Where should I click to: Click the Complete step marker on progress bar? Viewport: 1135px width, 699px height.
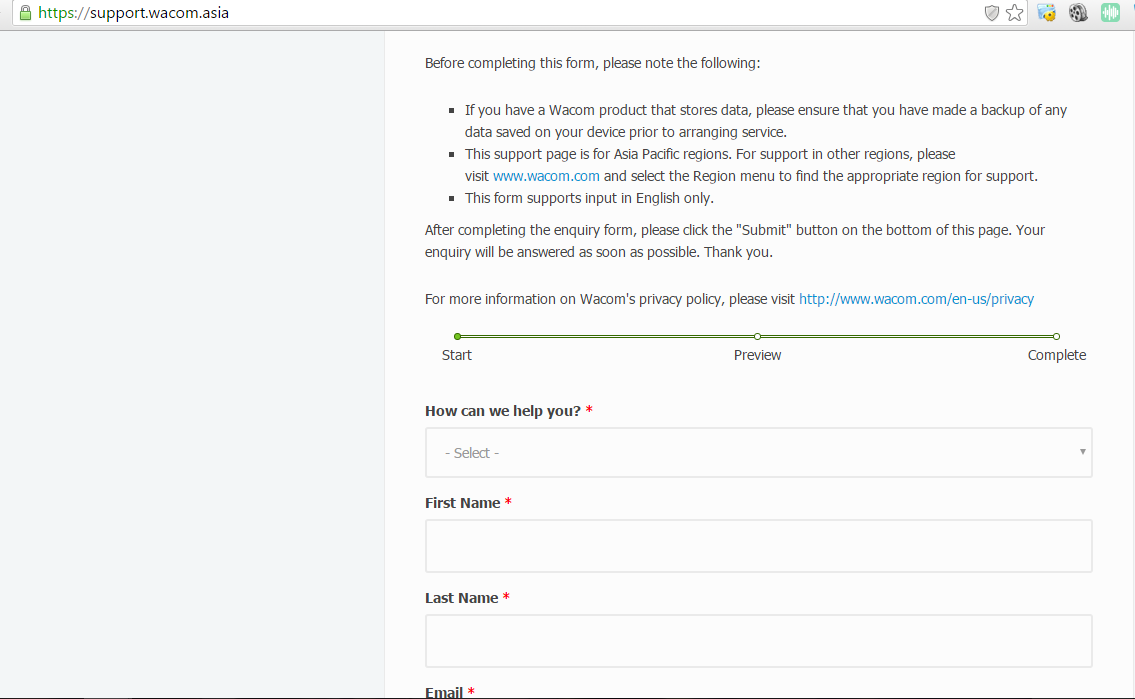(x=1057, y=336)
